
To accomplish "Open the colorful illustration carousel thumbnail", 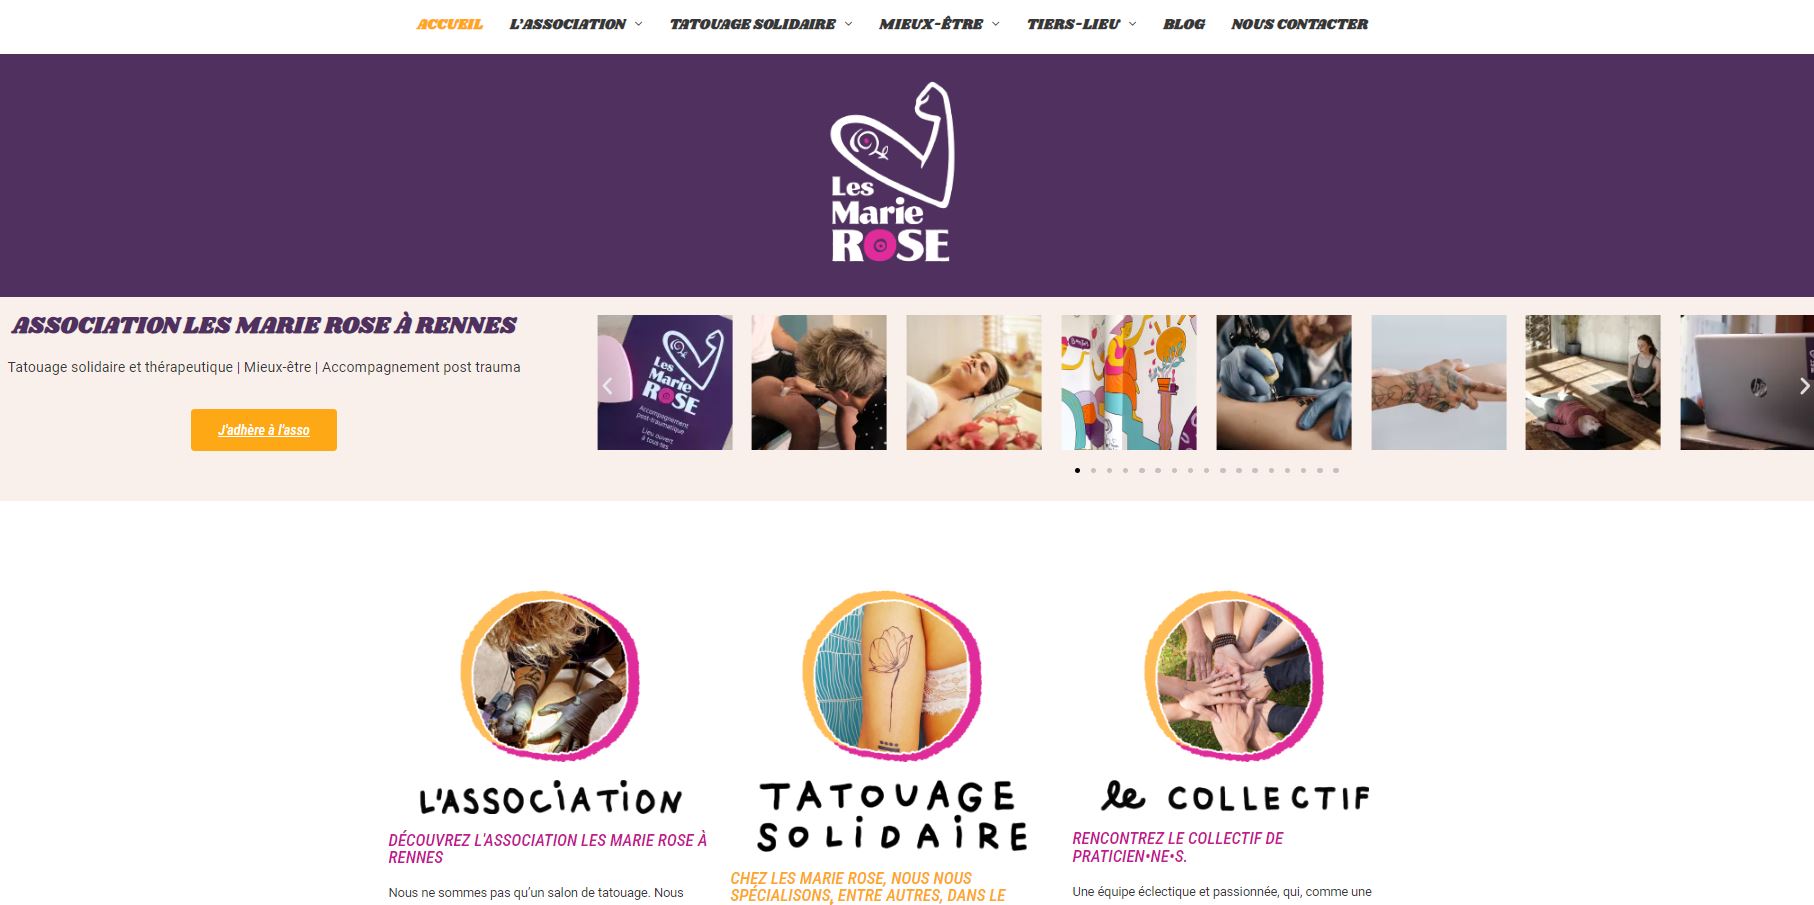I will point(1129,382).
